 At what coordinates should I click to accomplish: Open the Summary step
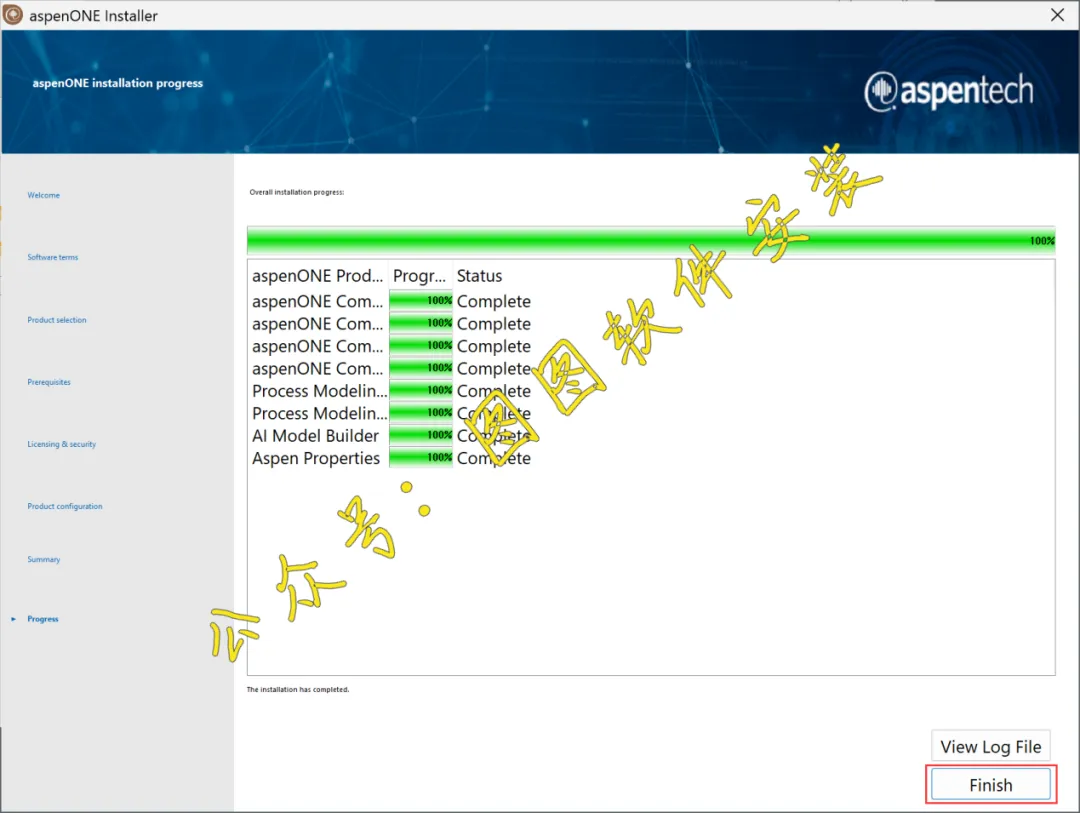click(43, 559)
